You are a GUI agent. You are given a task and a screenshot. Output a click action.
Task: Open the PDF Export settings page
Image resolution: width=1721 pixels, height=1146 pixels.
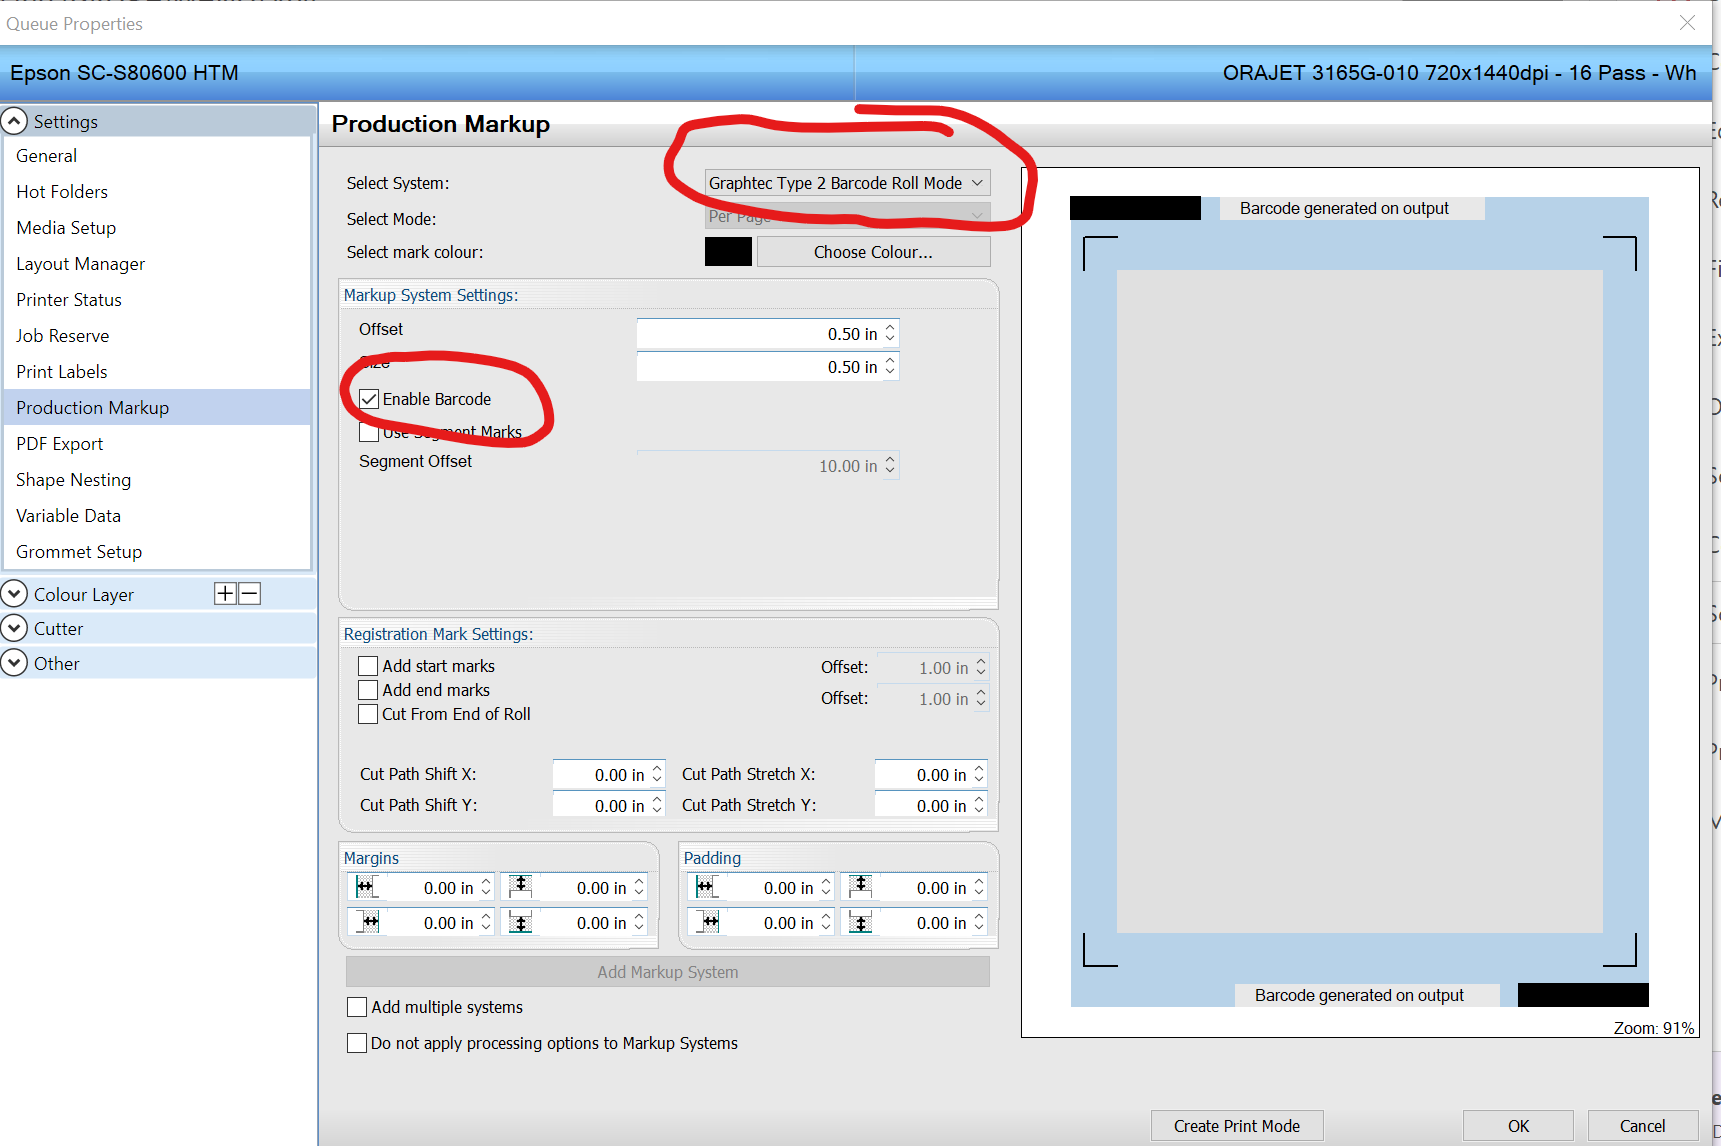click(59, 443)
